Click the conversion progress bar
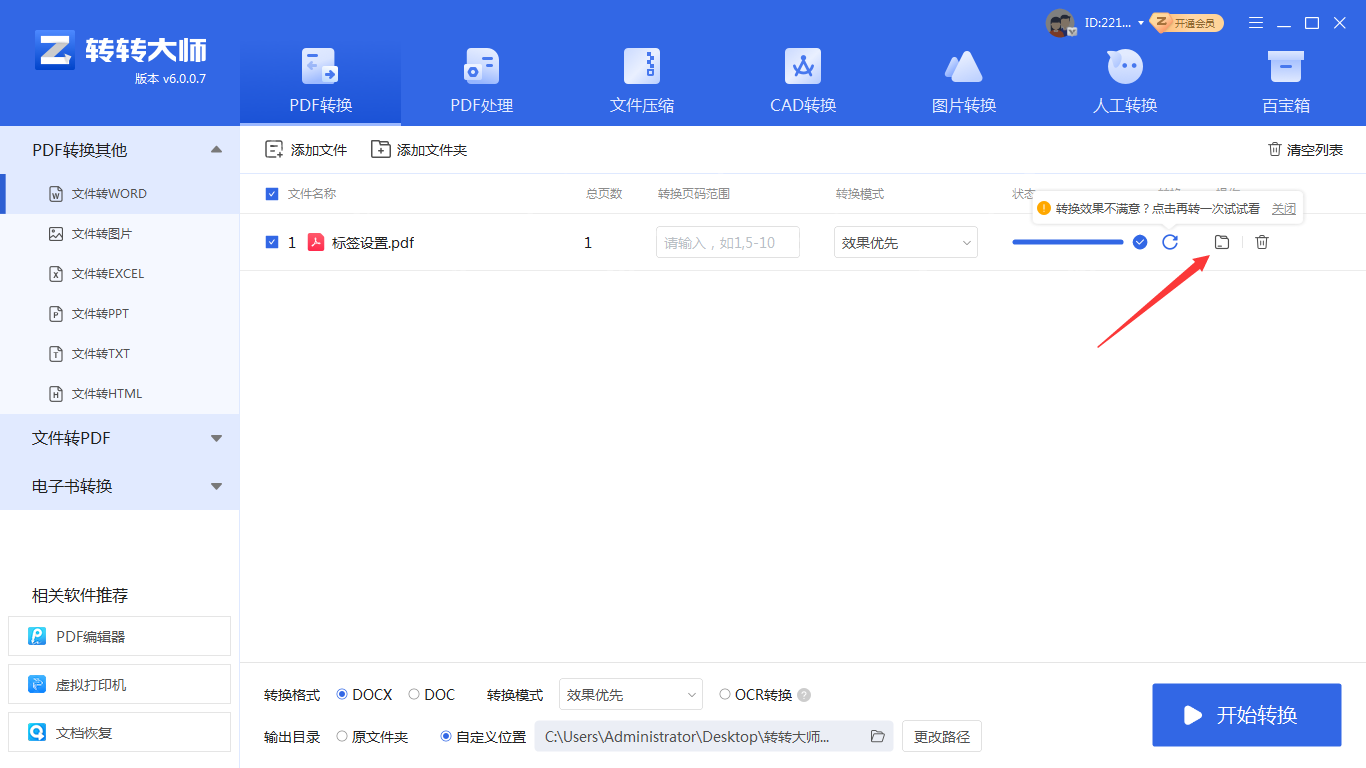Screen dimensions: 1366x768 (1067, 242)
